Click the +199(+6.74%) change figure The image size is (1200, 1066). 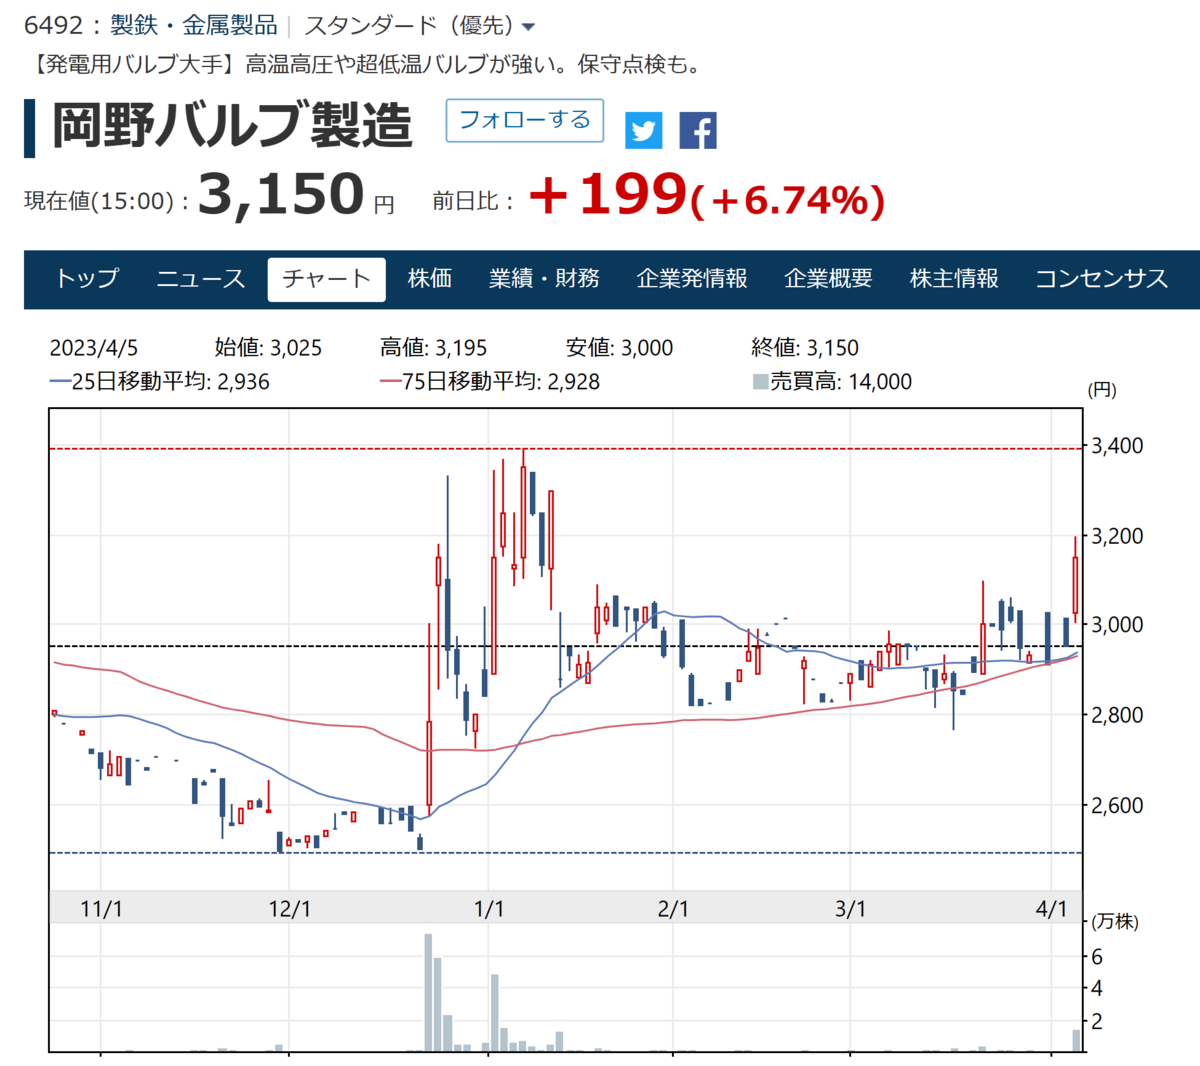706,195
